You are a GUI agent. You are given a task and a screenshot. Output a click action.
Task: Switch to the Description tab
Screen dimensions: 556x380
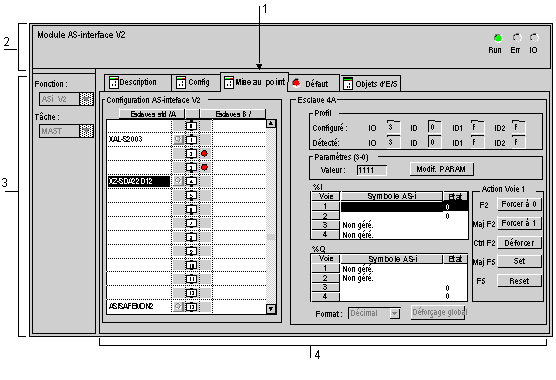pos(138,82)
